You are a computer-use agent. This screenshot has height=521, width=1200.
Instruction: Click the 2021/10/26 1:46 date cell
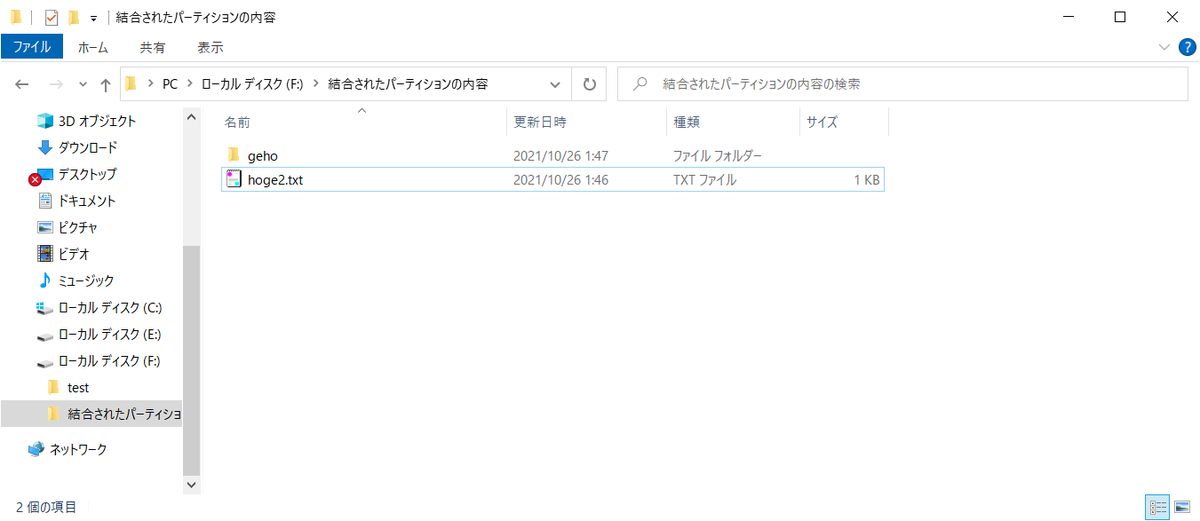click(561, 181)
